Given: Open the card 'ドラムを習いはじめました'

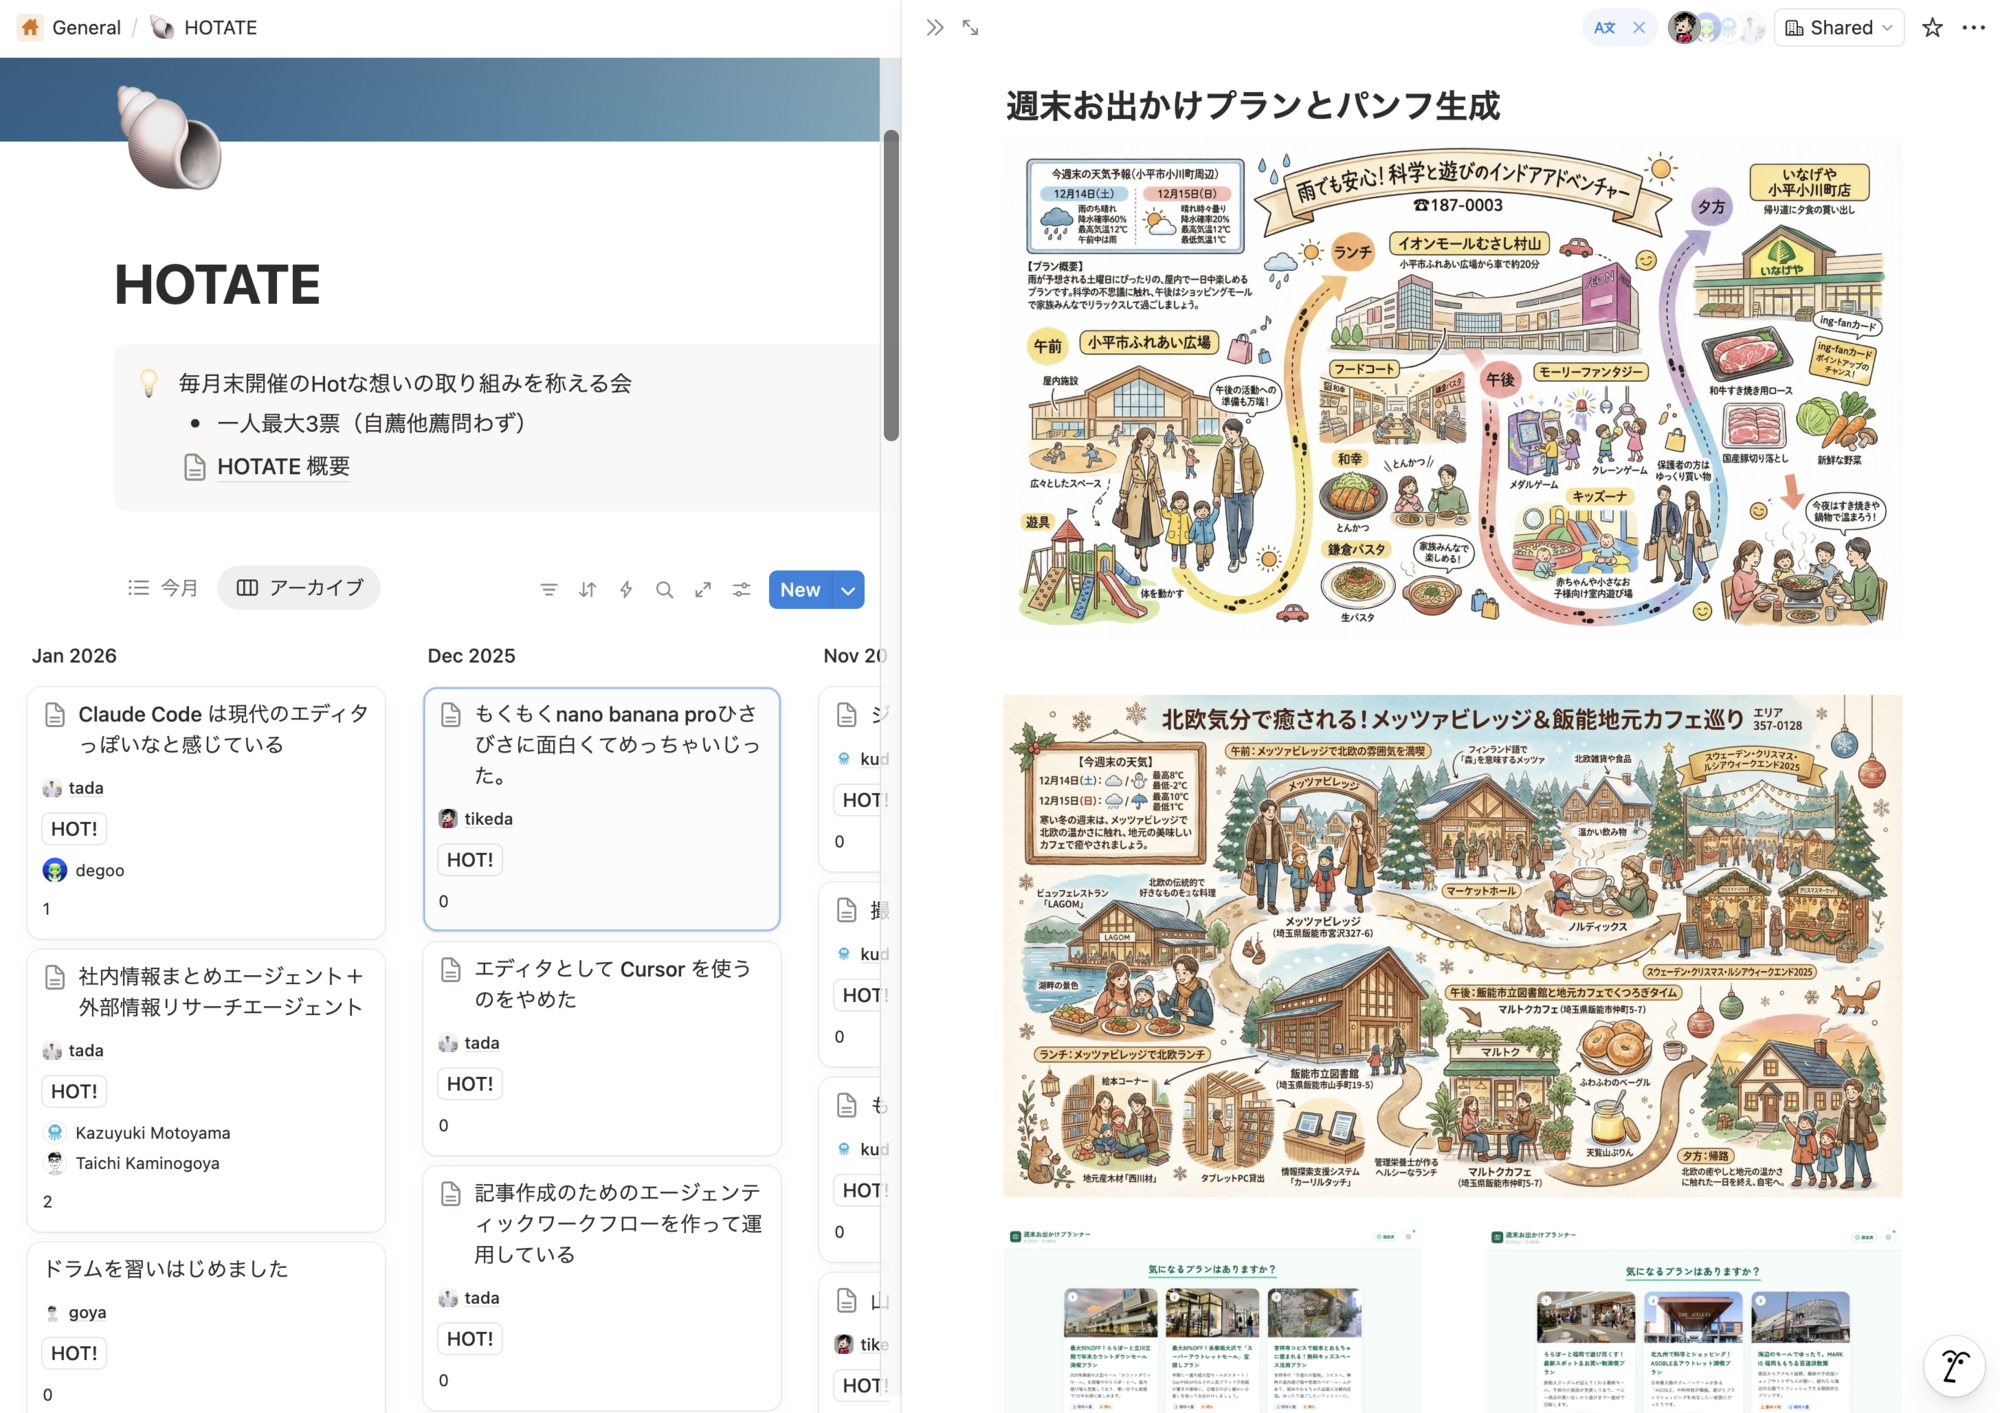Looking at the screenshot, I should pyautogui.click(x=206, y=1328).
